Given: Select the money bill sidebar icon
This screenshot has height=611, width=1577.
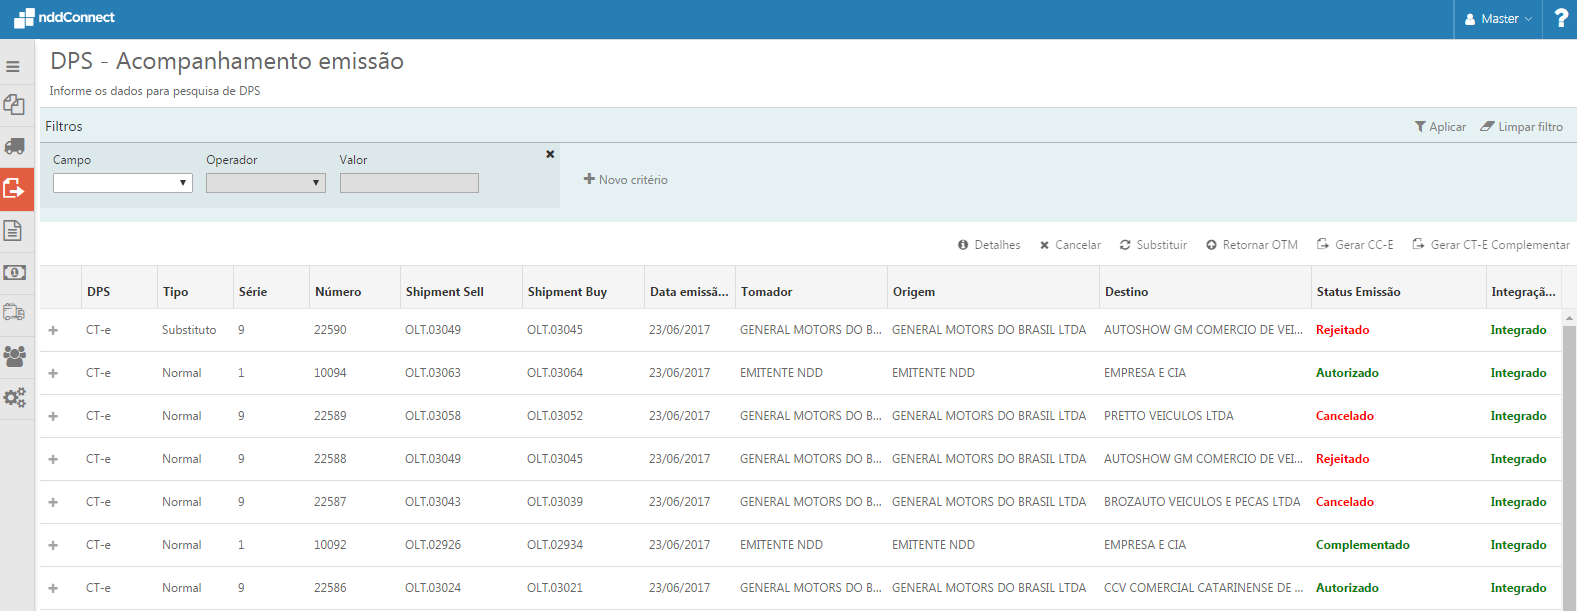Looking at the screenshot, I should click(14, 272).
